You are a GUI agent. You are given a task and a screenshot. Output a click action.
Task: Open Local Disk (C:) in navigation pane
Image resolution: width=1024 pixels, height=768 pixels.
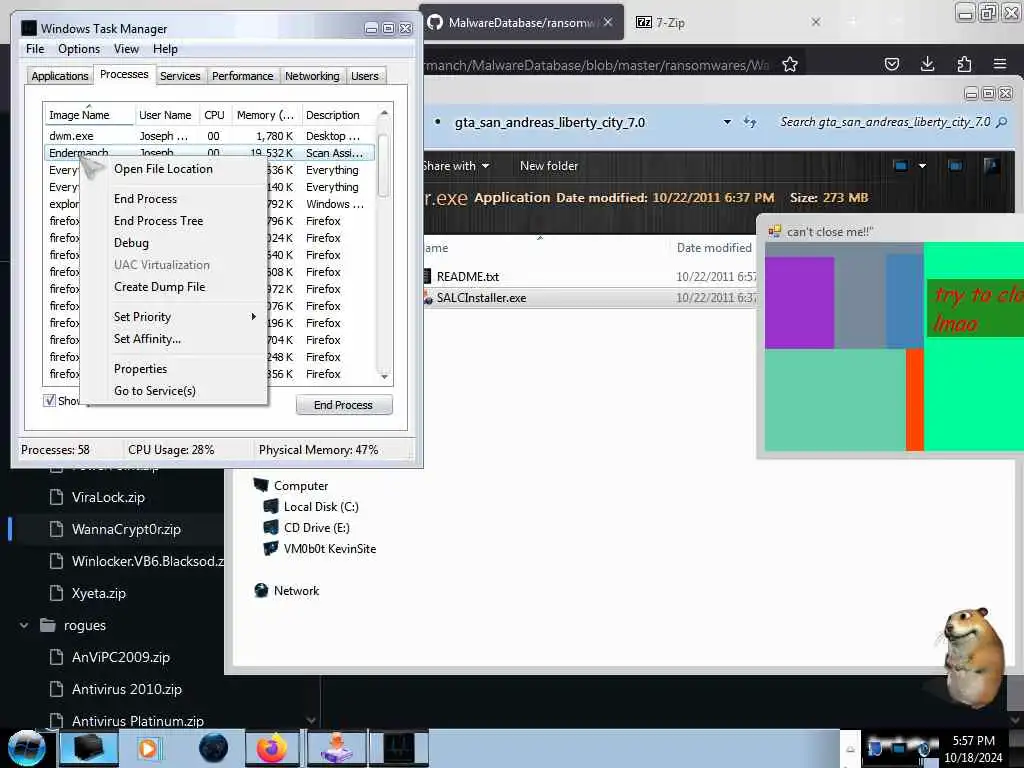click(321, 507)
